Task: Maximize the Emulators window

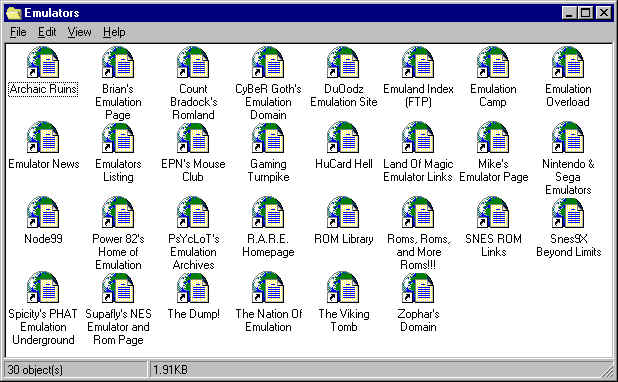Action: coord(586,13)
